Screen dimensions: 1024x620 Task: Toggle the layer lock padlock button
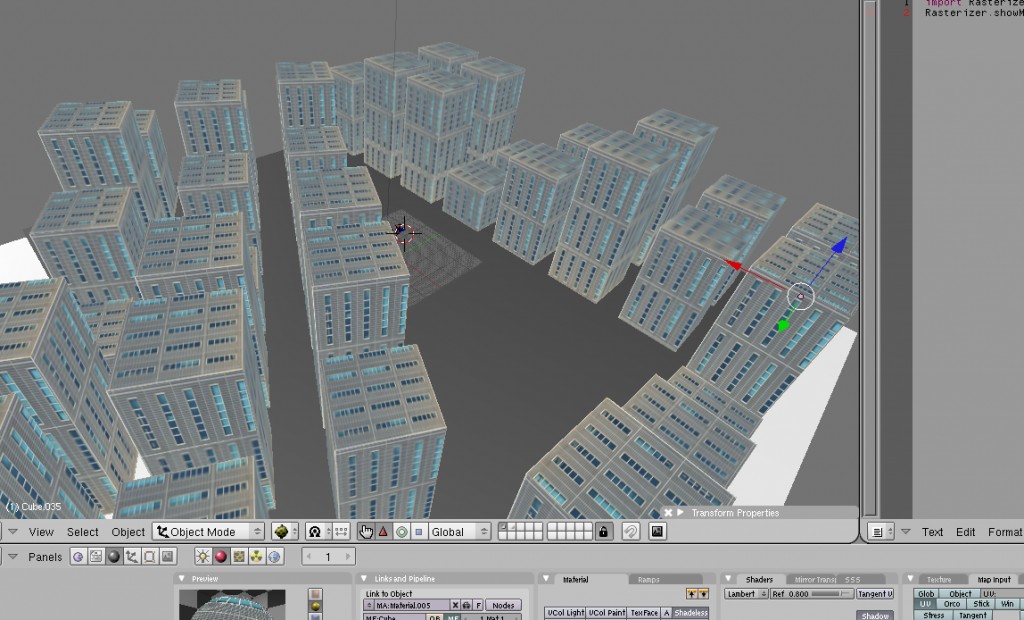604,532
